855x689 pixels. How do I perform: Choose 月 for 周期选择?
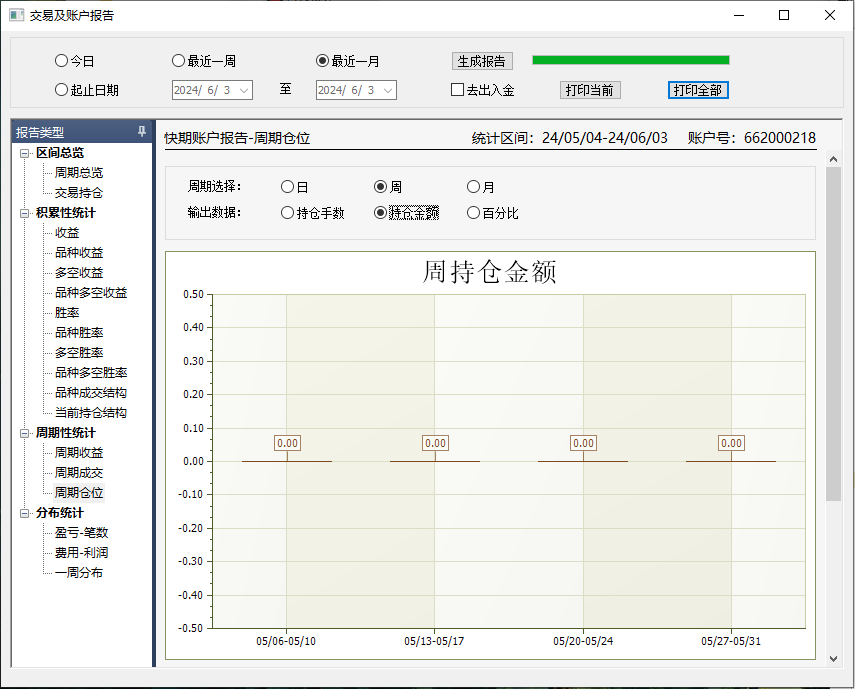click(x=474, y=187)
